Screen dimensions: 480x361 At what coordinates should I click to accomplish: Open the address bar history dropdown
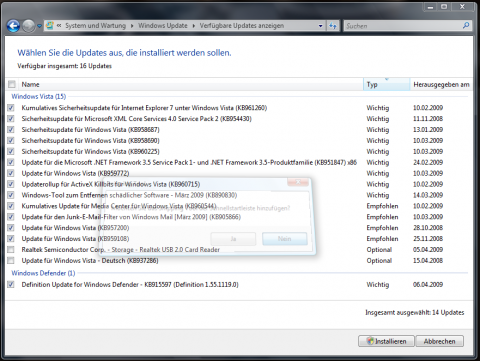pyautogui.click(x=320, y=26)
